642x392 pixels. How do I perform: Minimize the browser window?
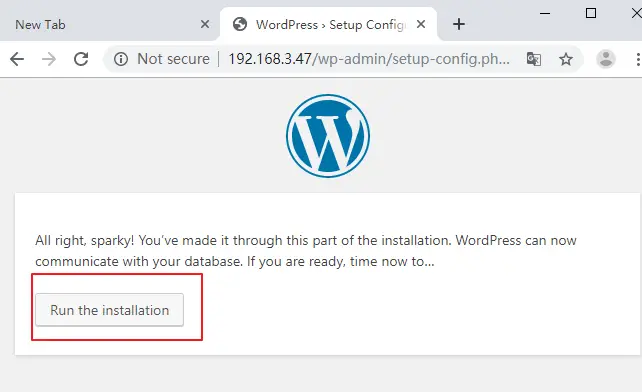coord(545,14)
